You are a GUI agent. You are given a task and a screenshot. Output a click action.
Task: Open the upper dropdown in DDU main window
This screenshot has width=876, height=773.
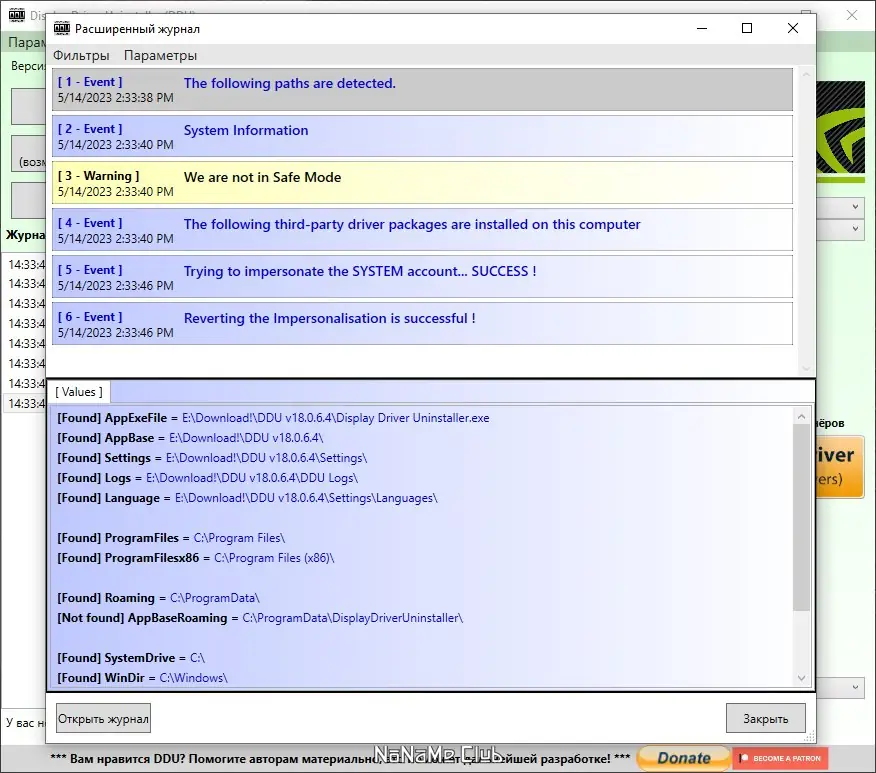click(855, 207)
